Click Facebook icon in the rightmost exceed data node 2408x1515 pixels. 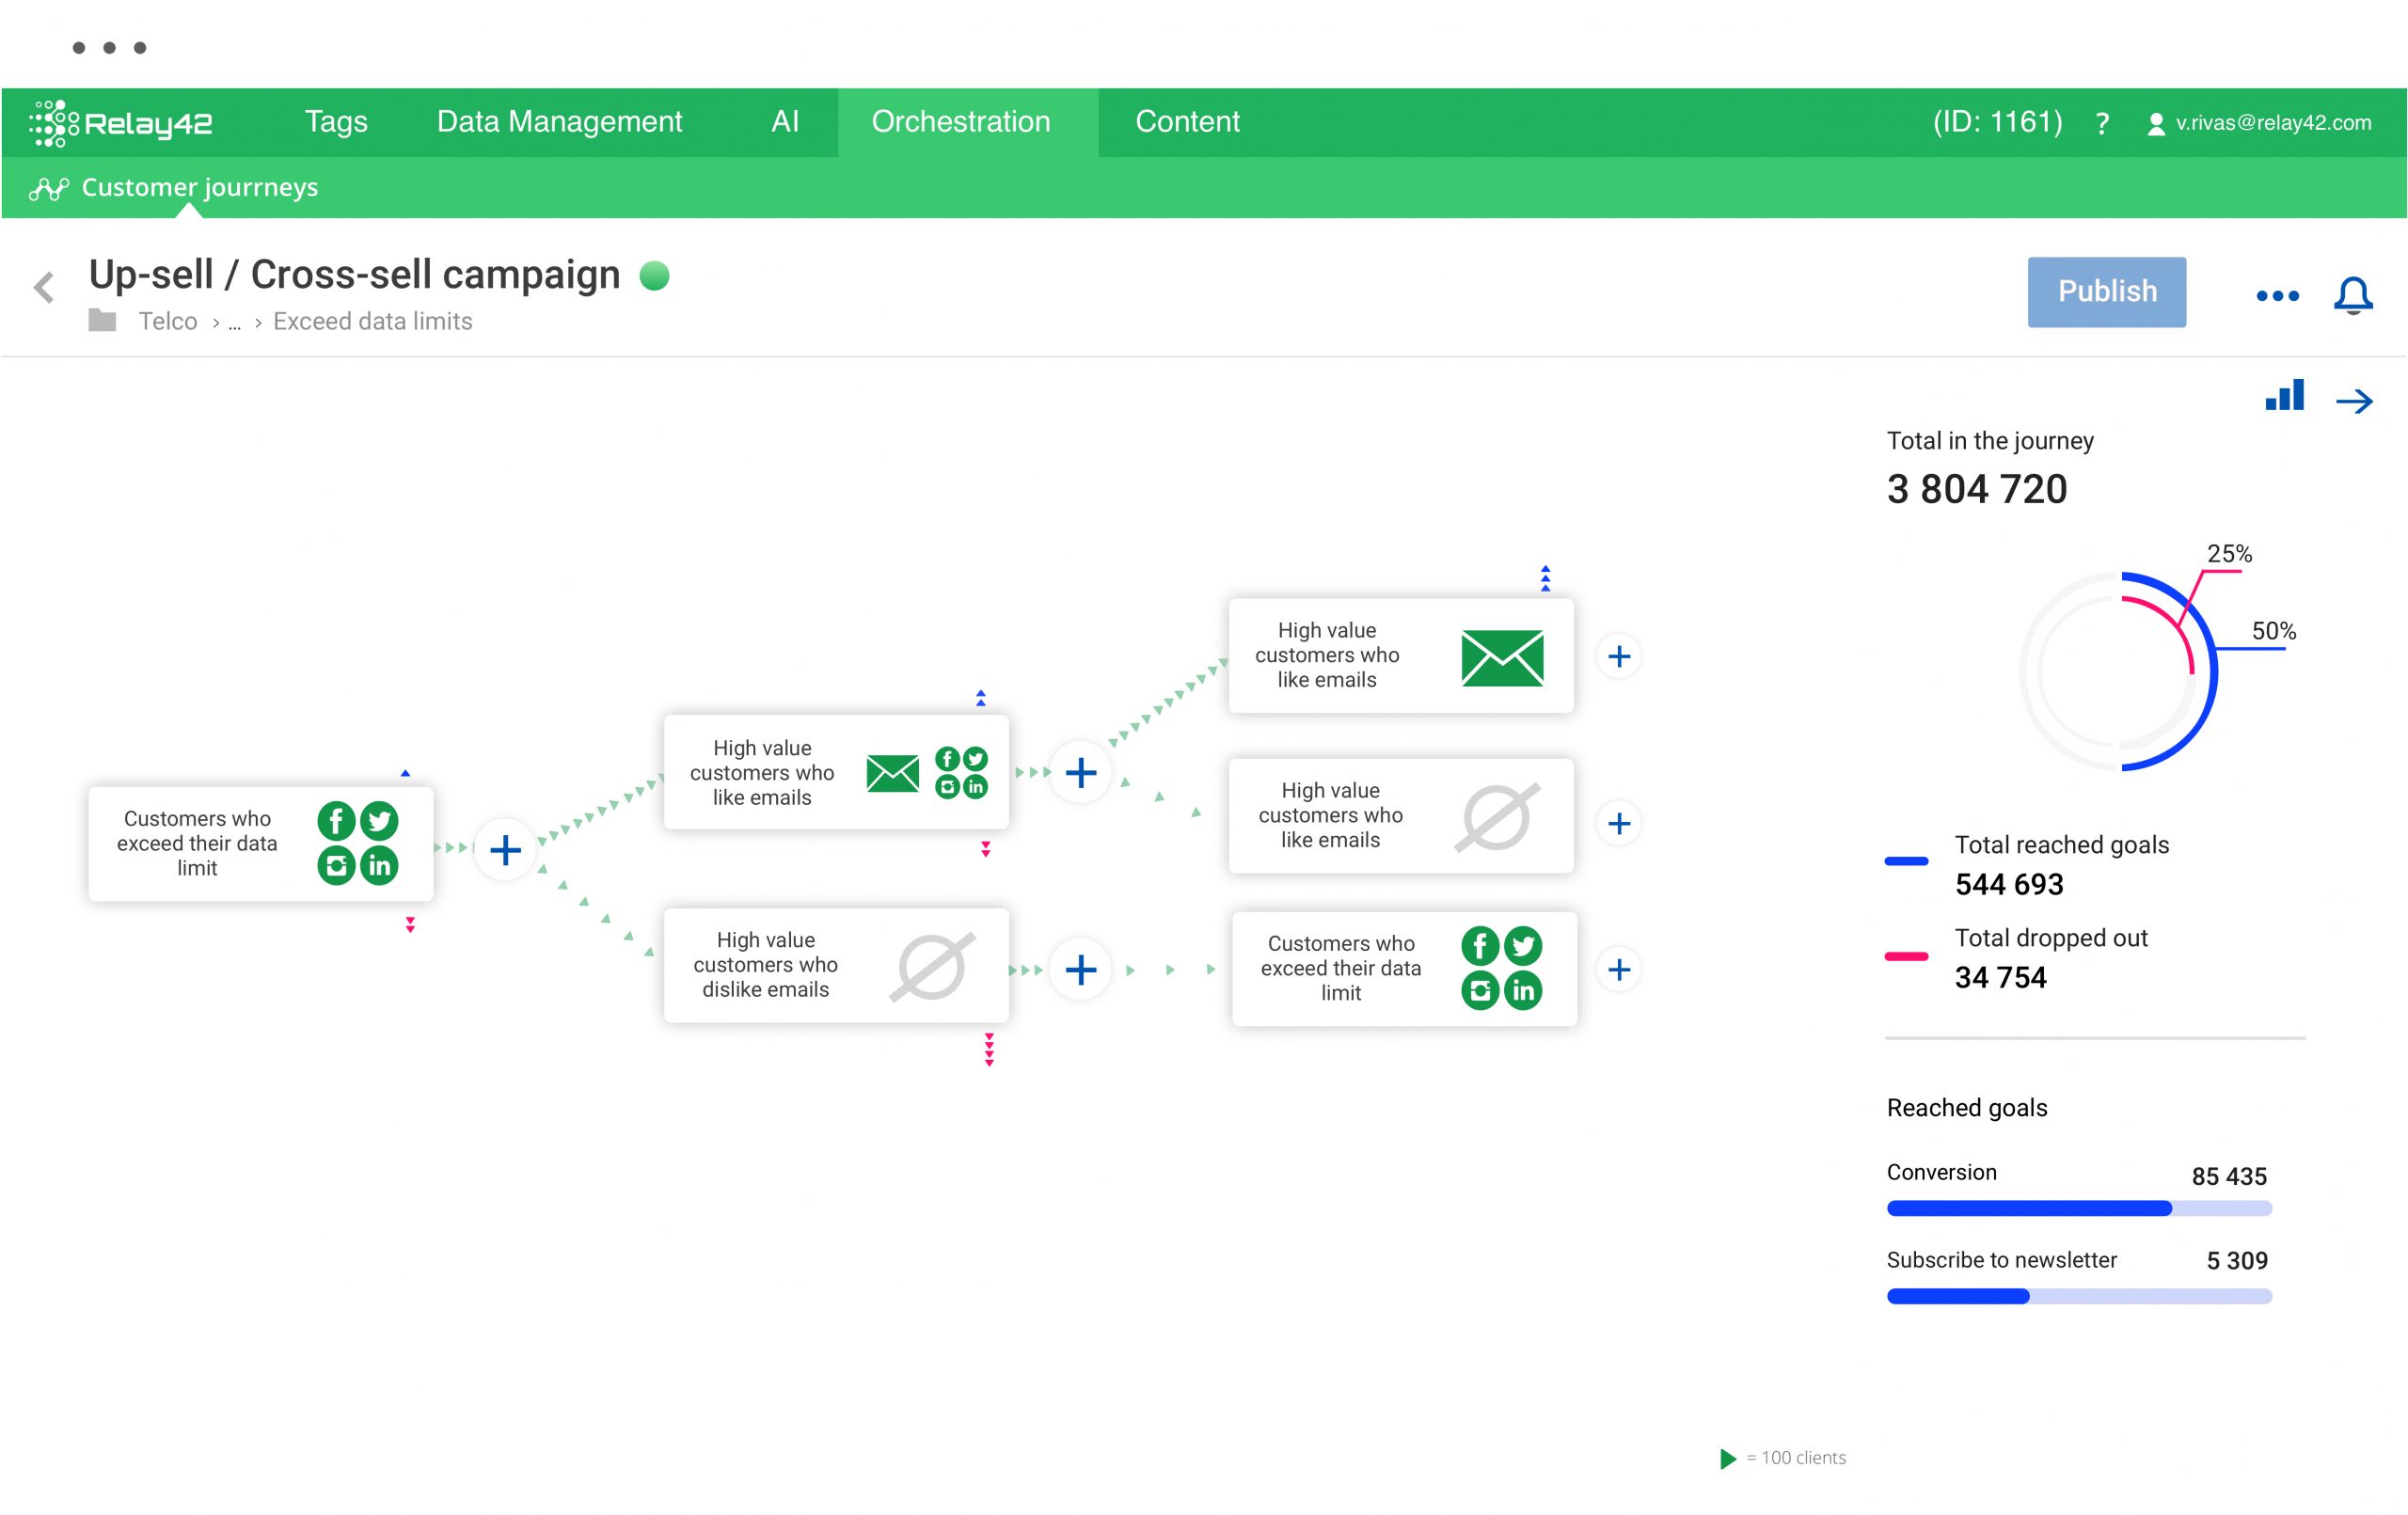(x=1480, y=945)
